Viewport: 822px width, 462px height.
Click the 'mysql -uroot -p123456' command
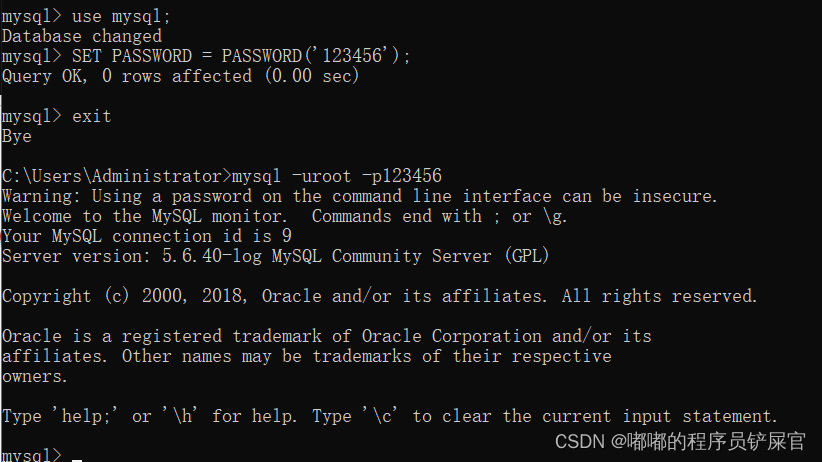(x=336, y=176)
